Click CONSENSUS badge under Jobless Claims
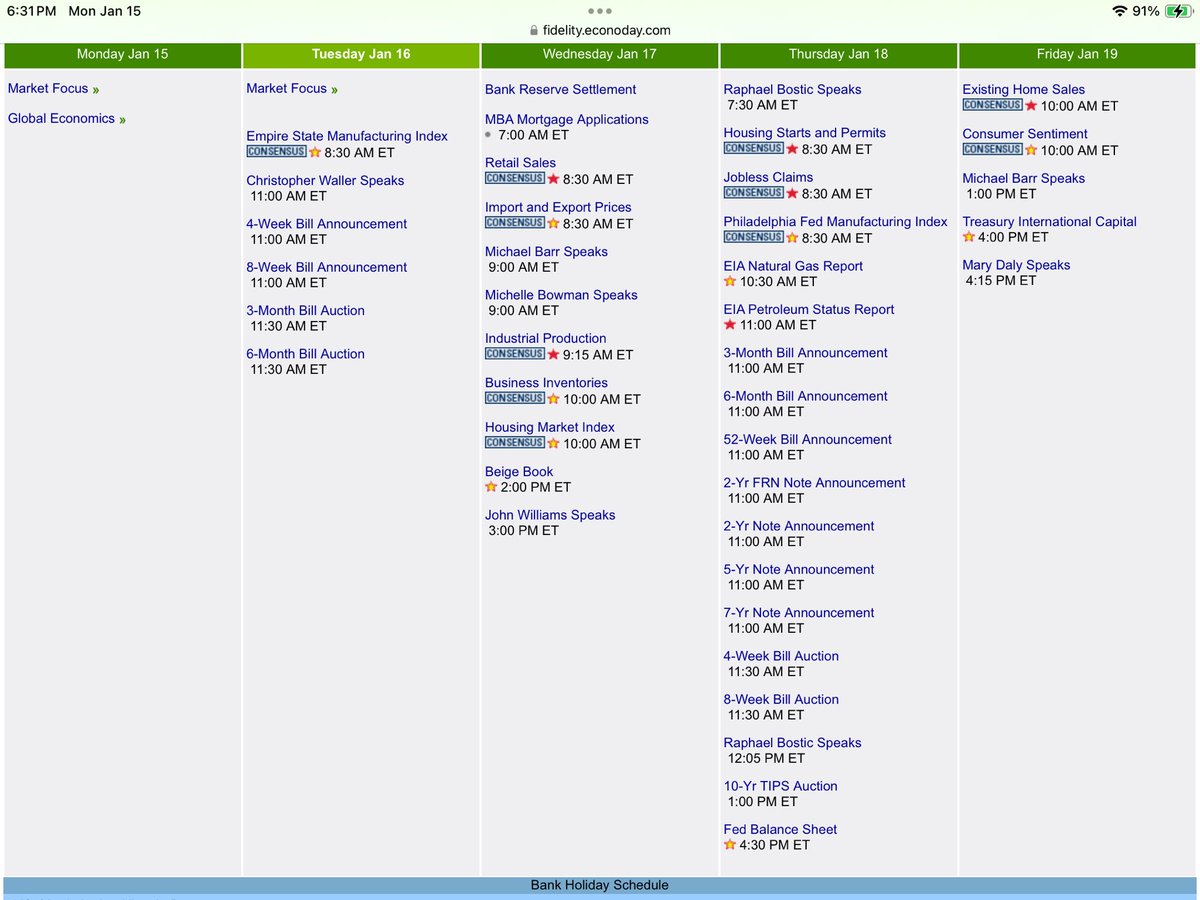 point(754,192)
